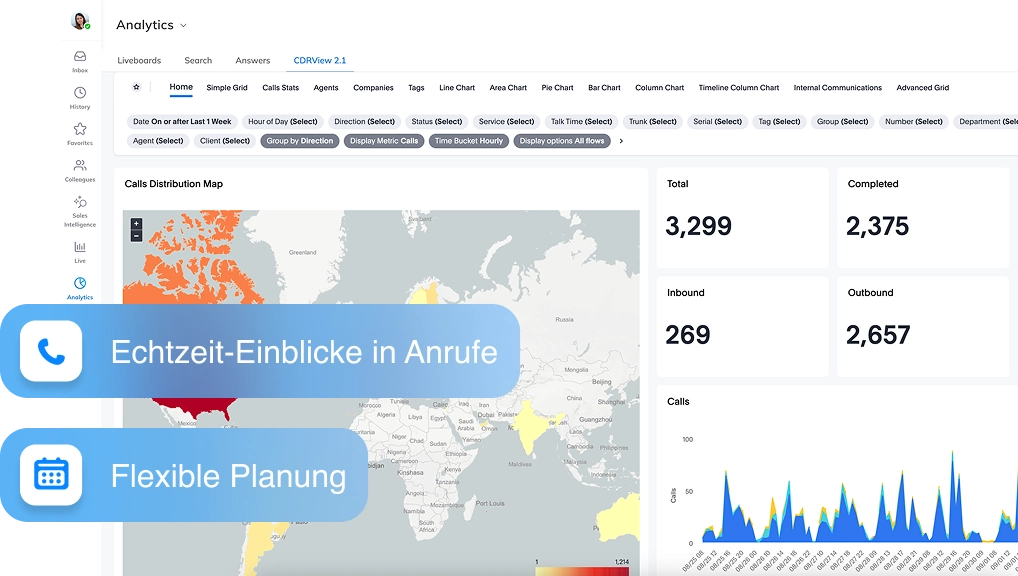
Task: Go to Favorites star in sidebar
Action: pyautogui.click(x=80, y=130)
